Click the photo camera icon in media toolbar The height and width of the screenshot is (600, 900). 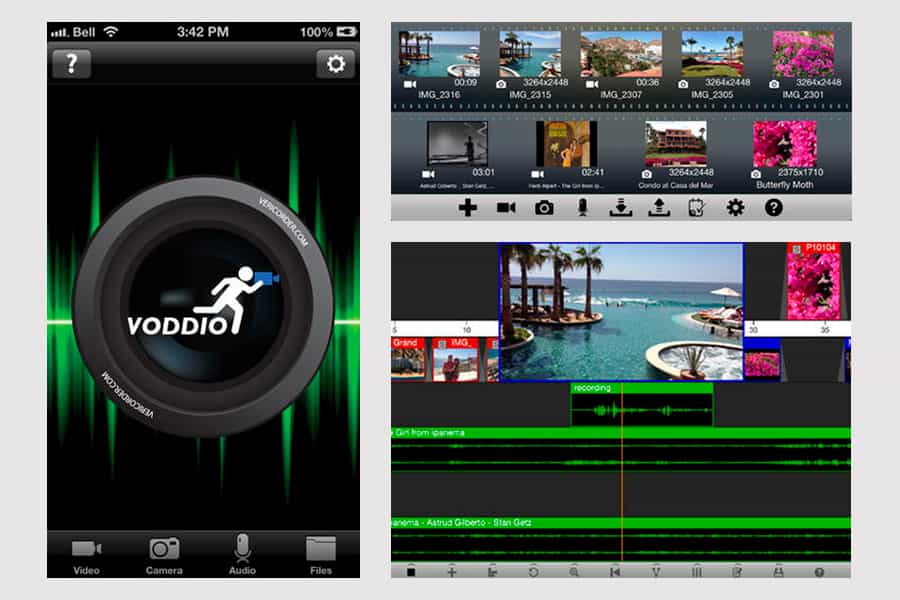[x=544, y=208]
